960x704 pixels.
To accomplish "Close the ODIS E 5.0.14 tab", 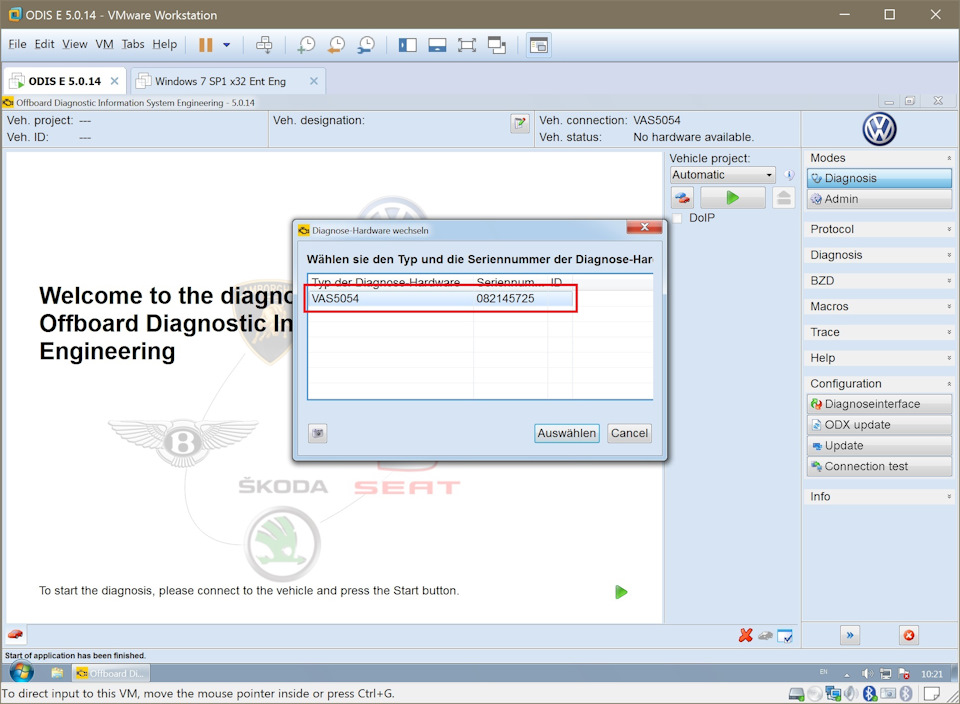I will [x=114, y=81].
